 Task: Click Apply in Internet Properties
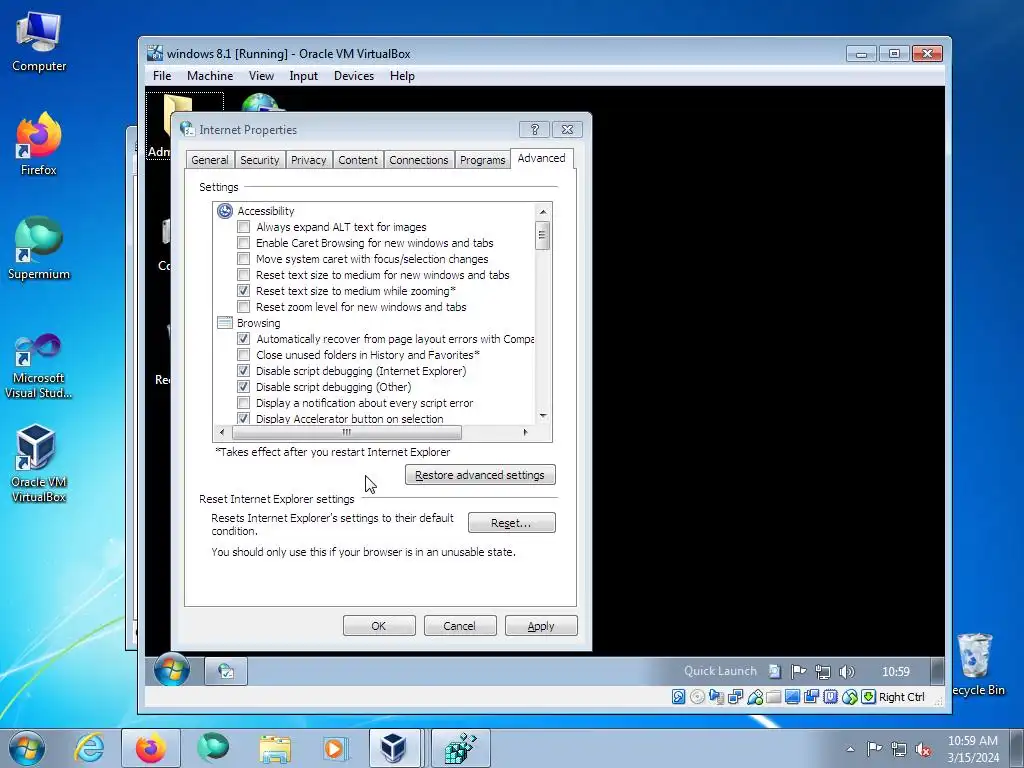point(541,626)
